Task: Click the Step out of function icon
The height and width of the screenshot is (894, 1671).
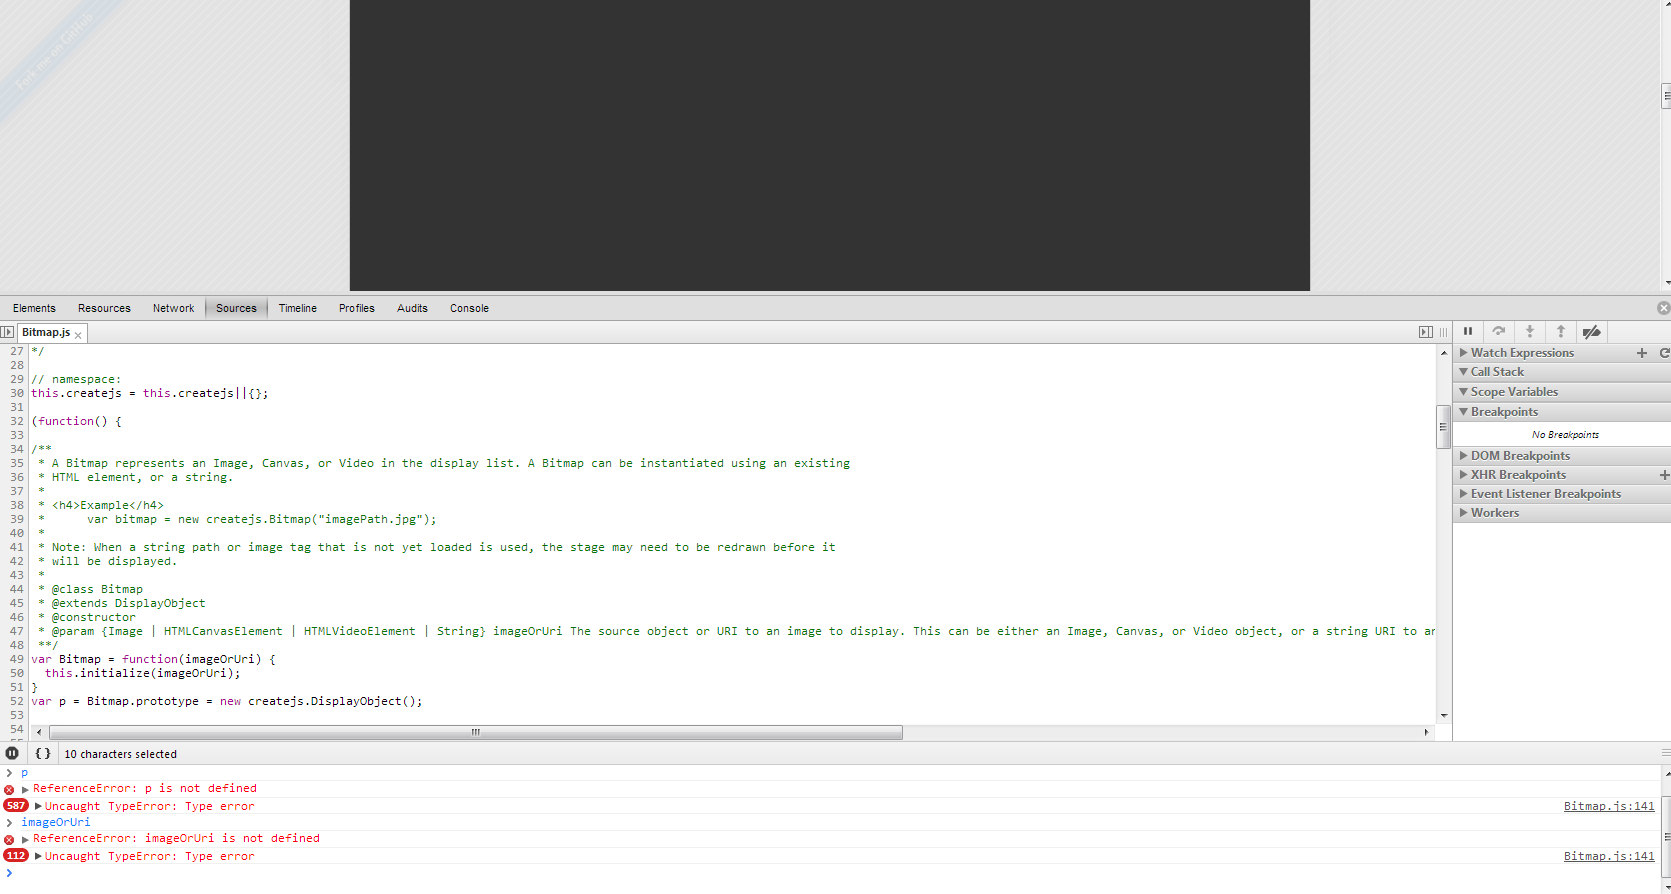Action: 1560,332
